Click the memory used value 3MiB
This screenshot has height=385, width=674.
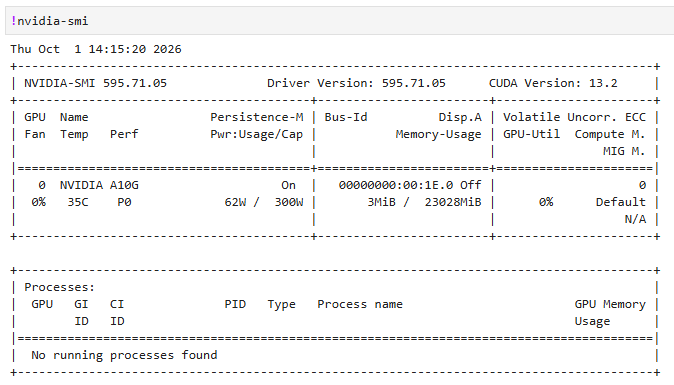click(x=381, y=202)
